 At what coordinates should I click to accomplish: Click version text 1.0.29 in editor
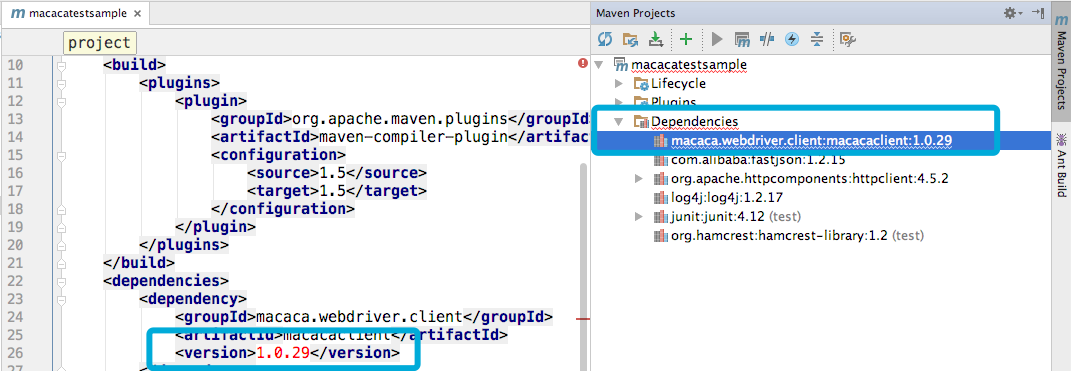click(283, 353)
